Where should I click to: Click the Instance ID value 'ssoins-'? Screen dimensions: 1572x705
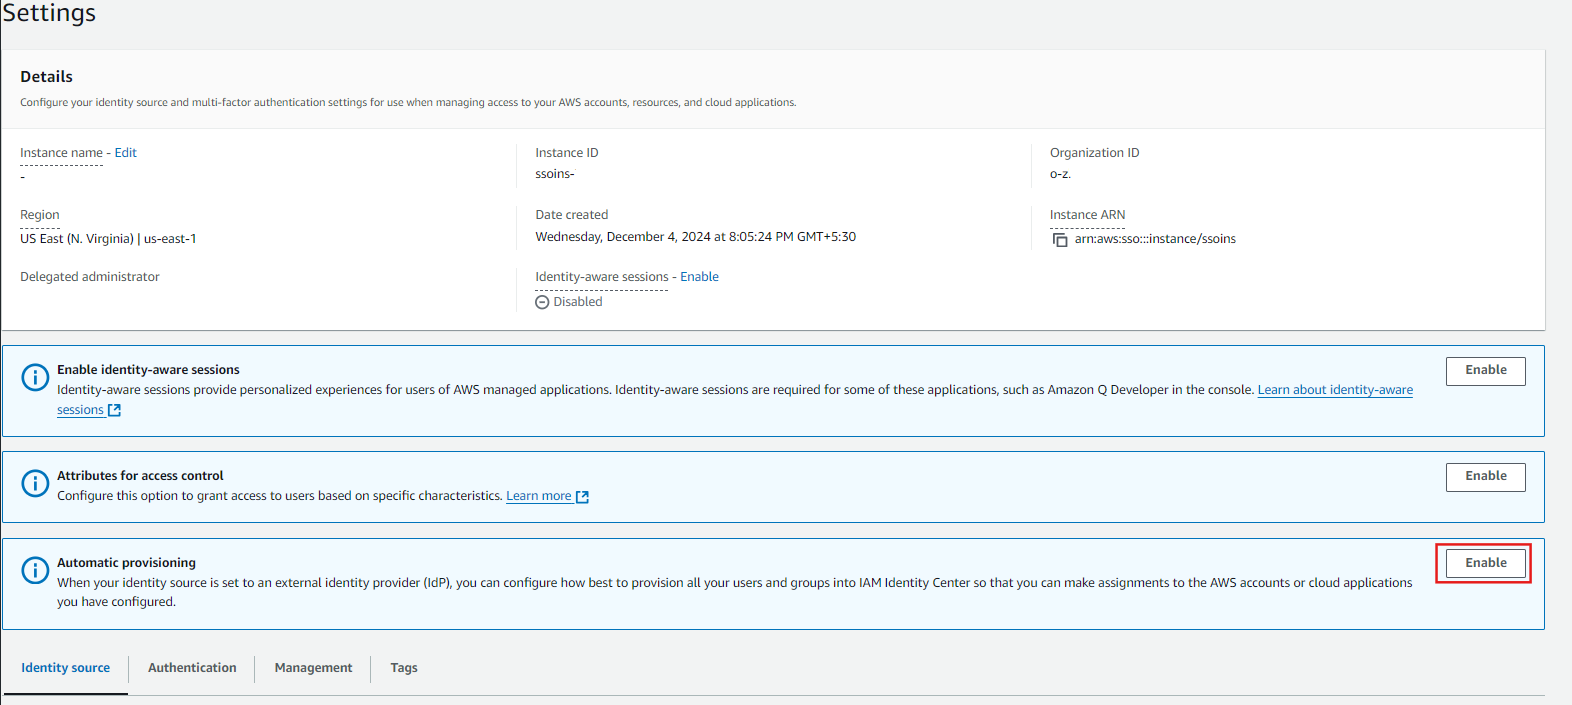(555, 174)
